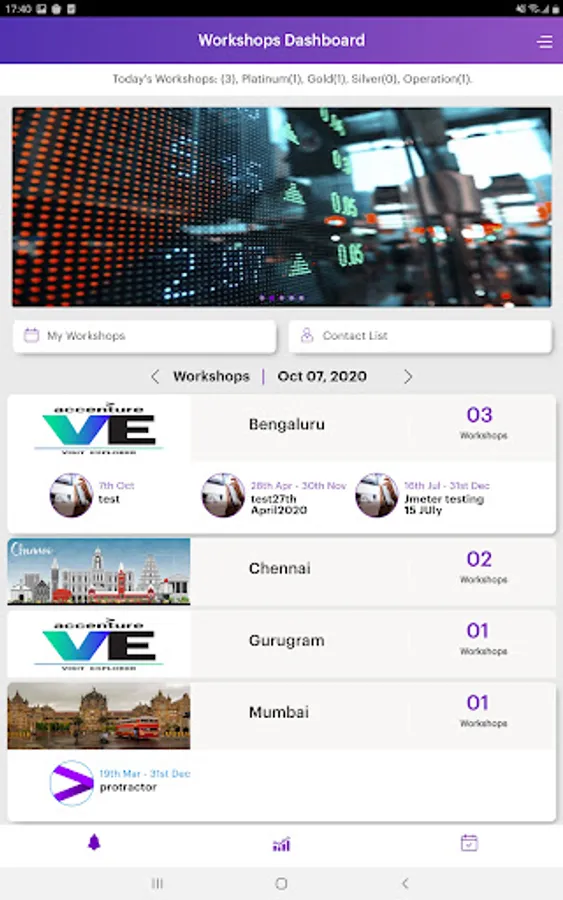Go to next workshop date arrow
563x900 pixels.
408,377
